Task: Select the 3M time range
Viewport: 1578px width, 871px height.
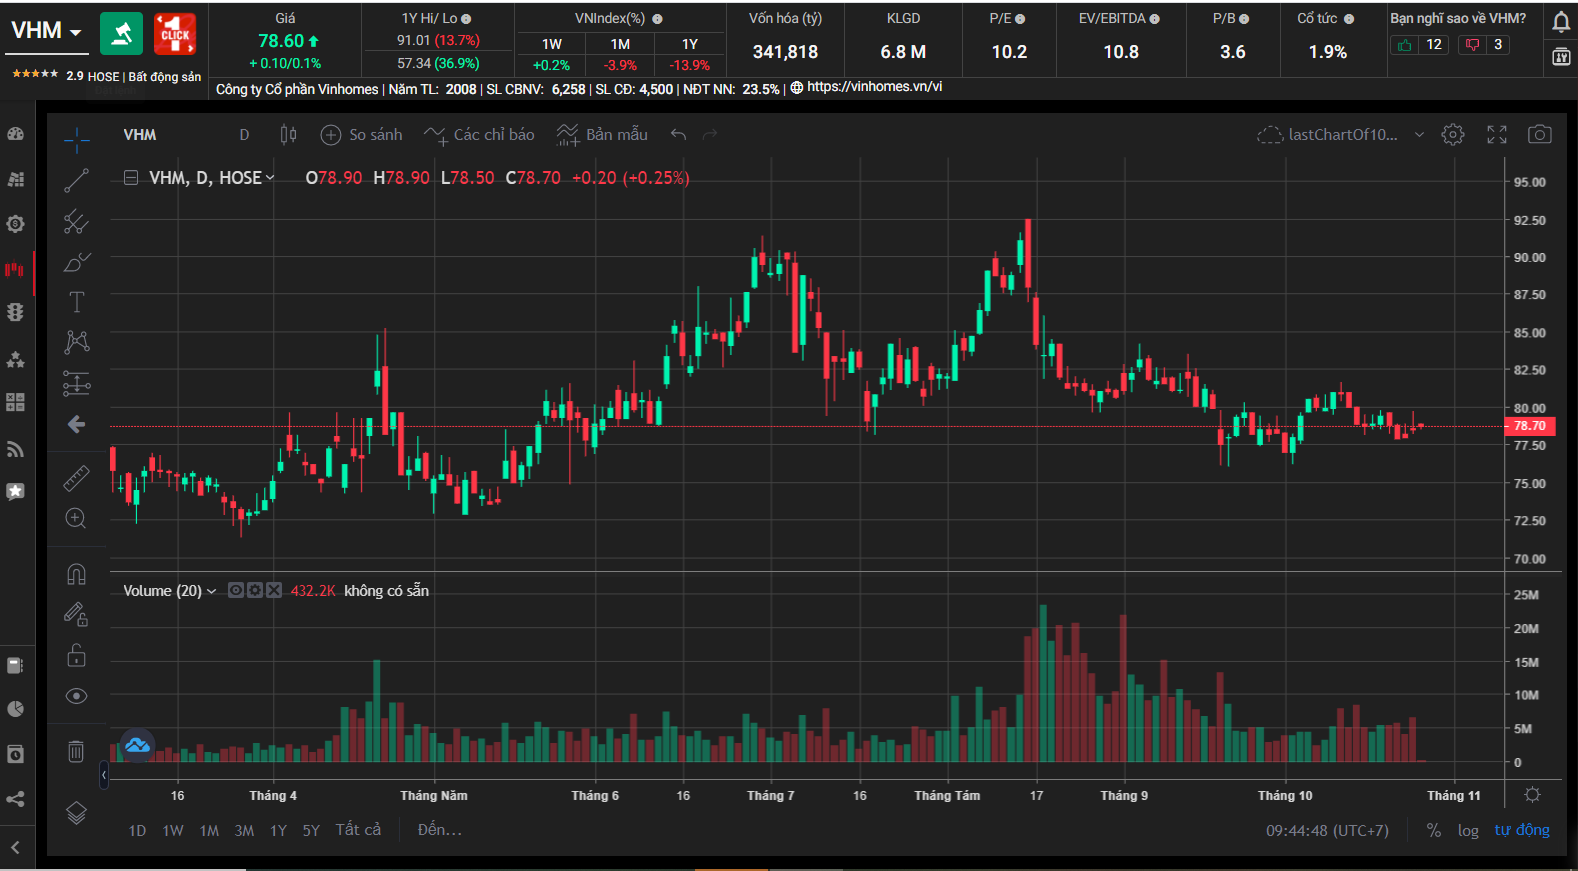Action: click(244, 830)
